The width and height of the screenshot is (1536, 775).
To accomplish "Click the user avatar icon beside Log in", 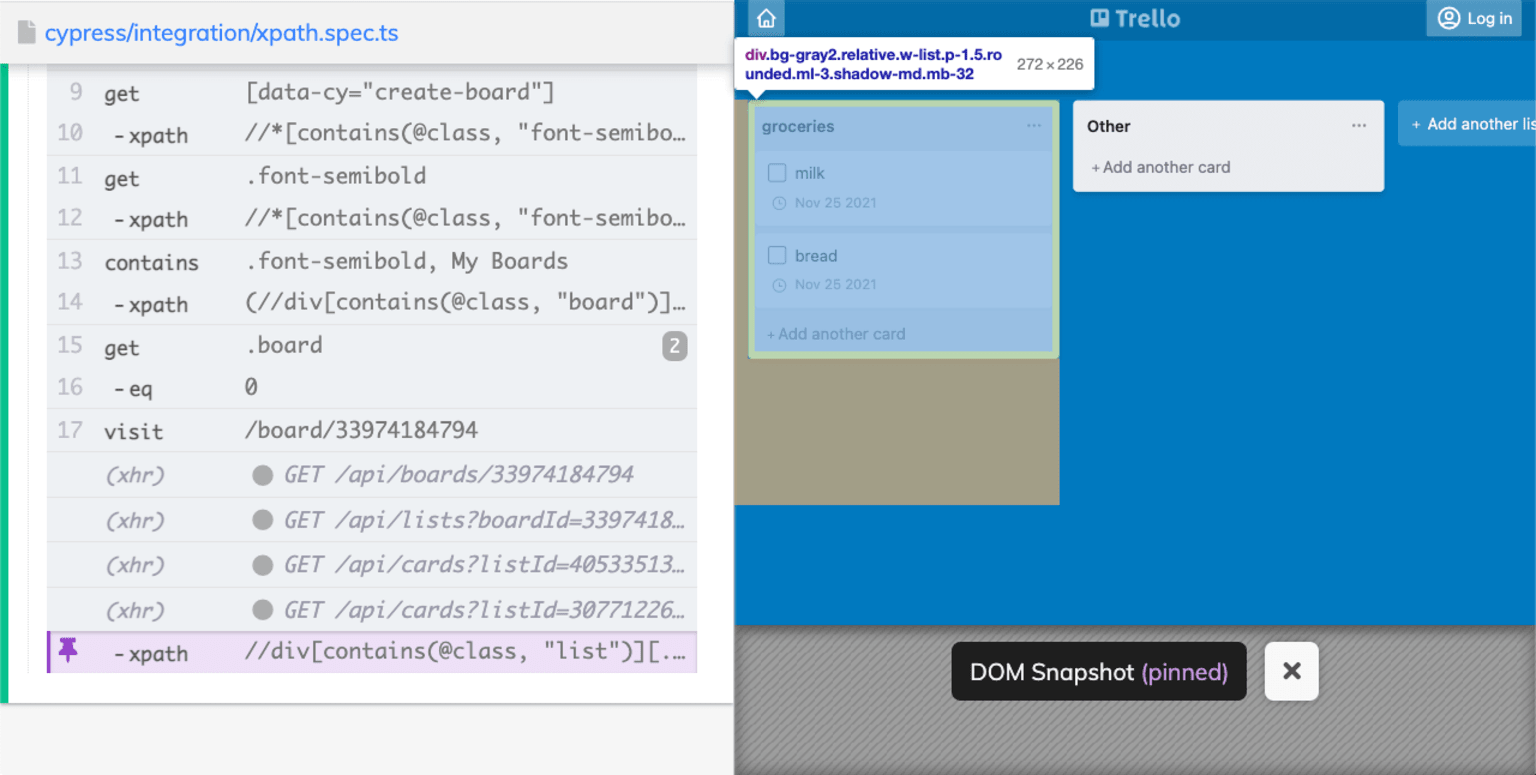I will tap(1449, 17).
